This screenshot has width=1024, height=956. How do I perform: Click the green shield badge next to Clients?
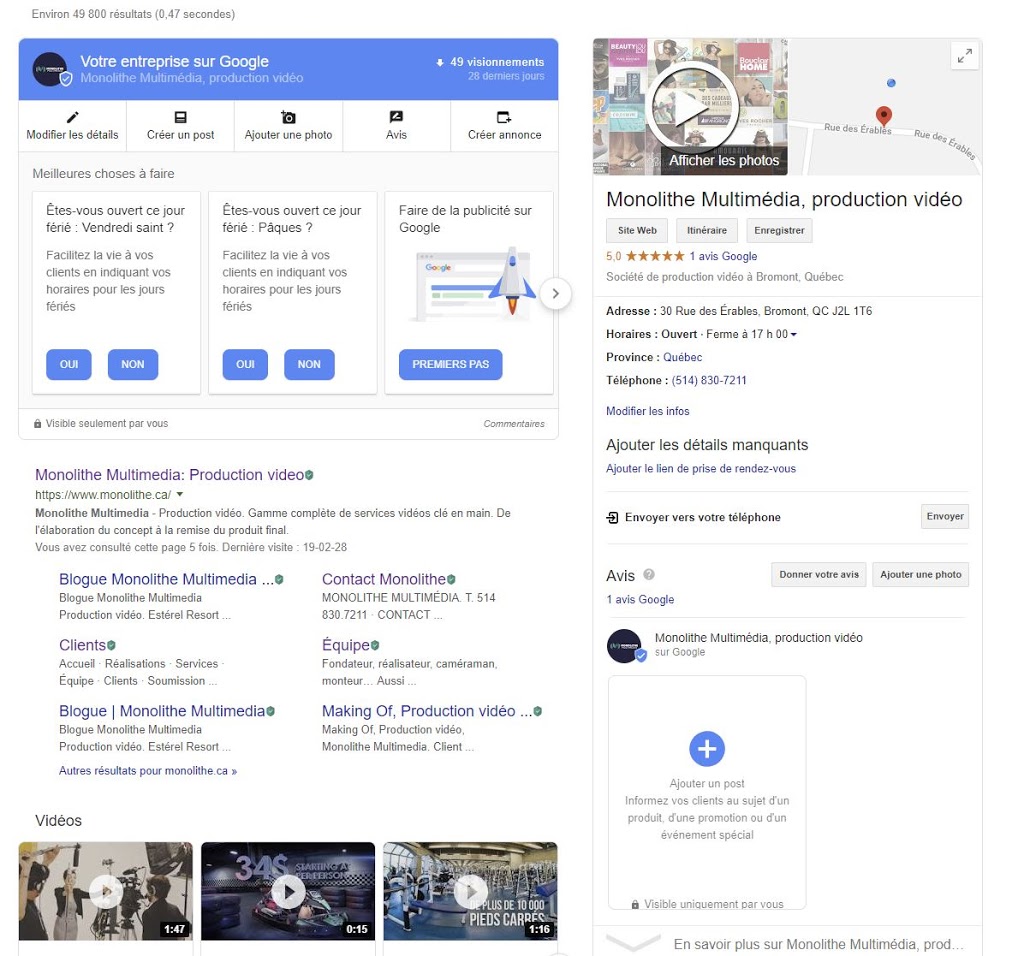112,645
